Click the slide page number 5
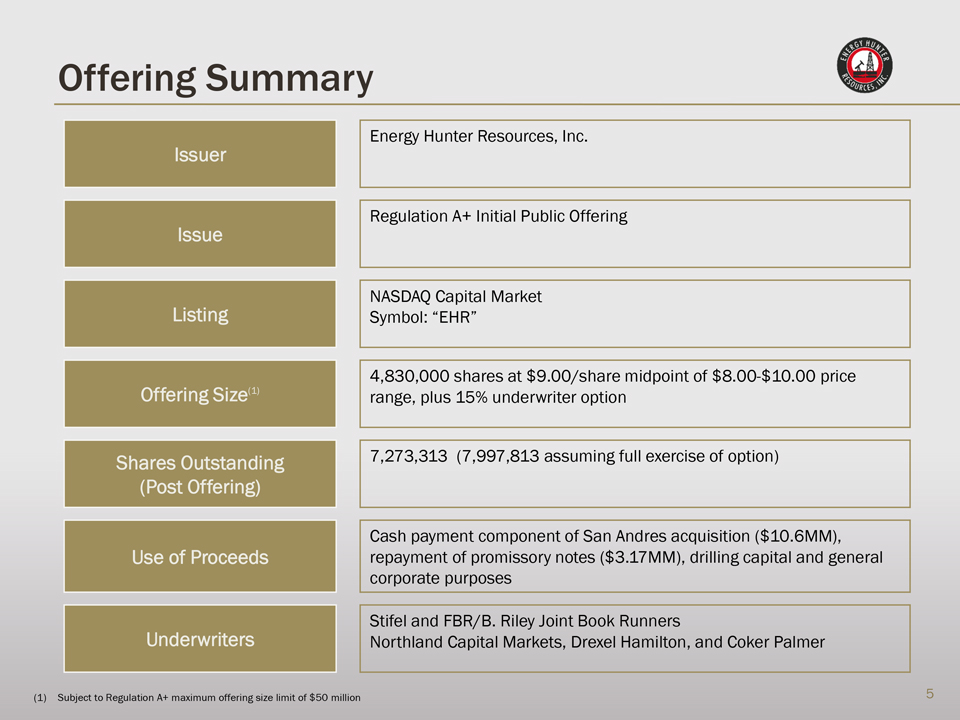960x720 pixels. pos(930,694)
